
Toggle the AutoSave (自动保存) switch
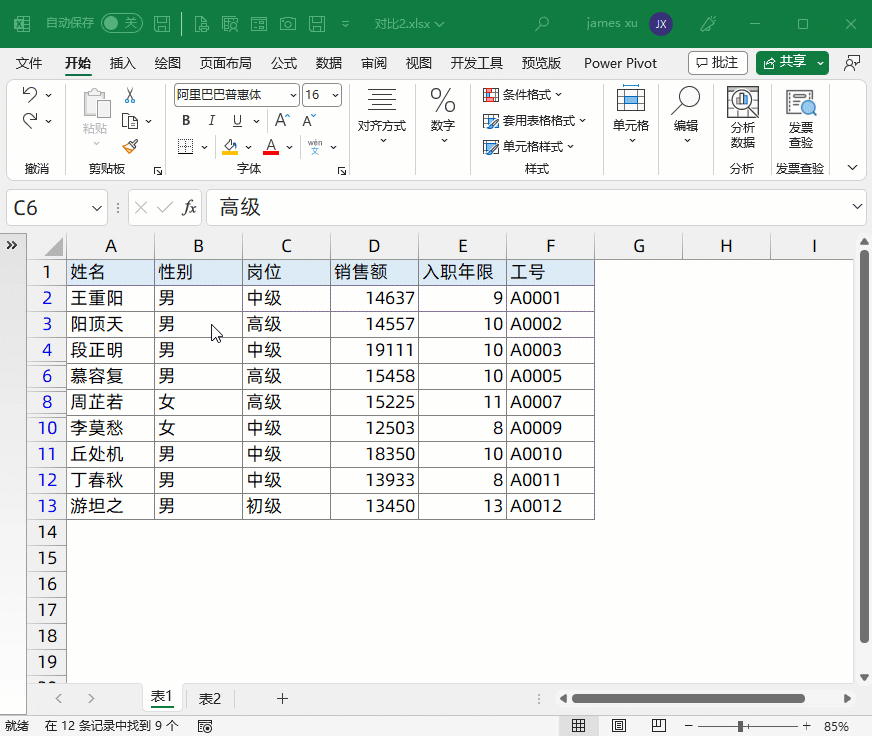click(121, 23)
